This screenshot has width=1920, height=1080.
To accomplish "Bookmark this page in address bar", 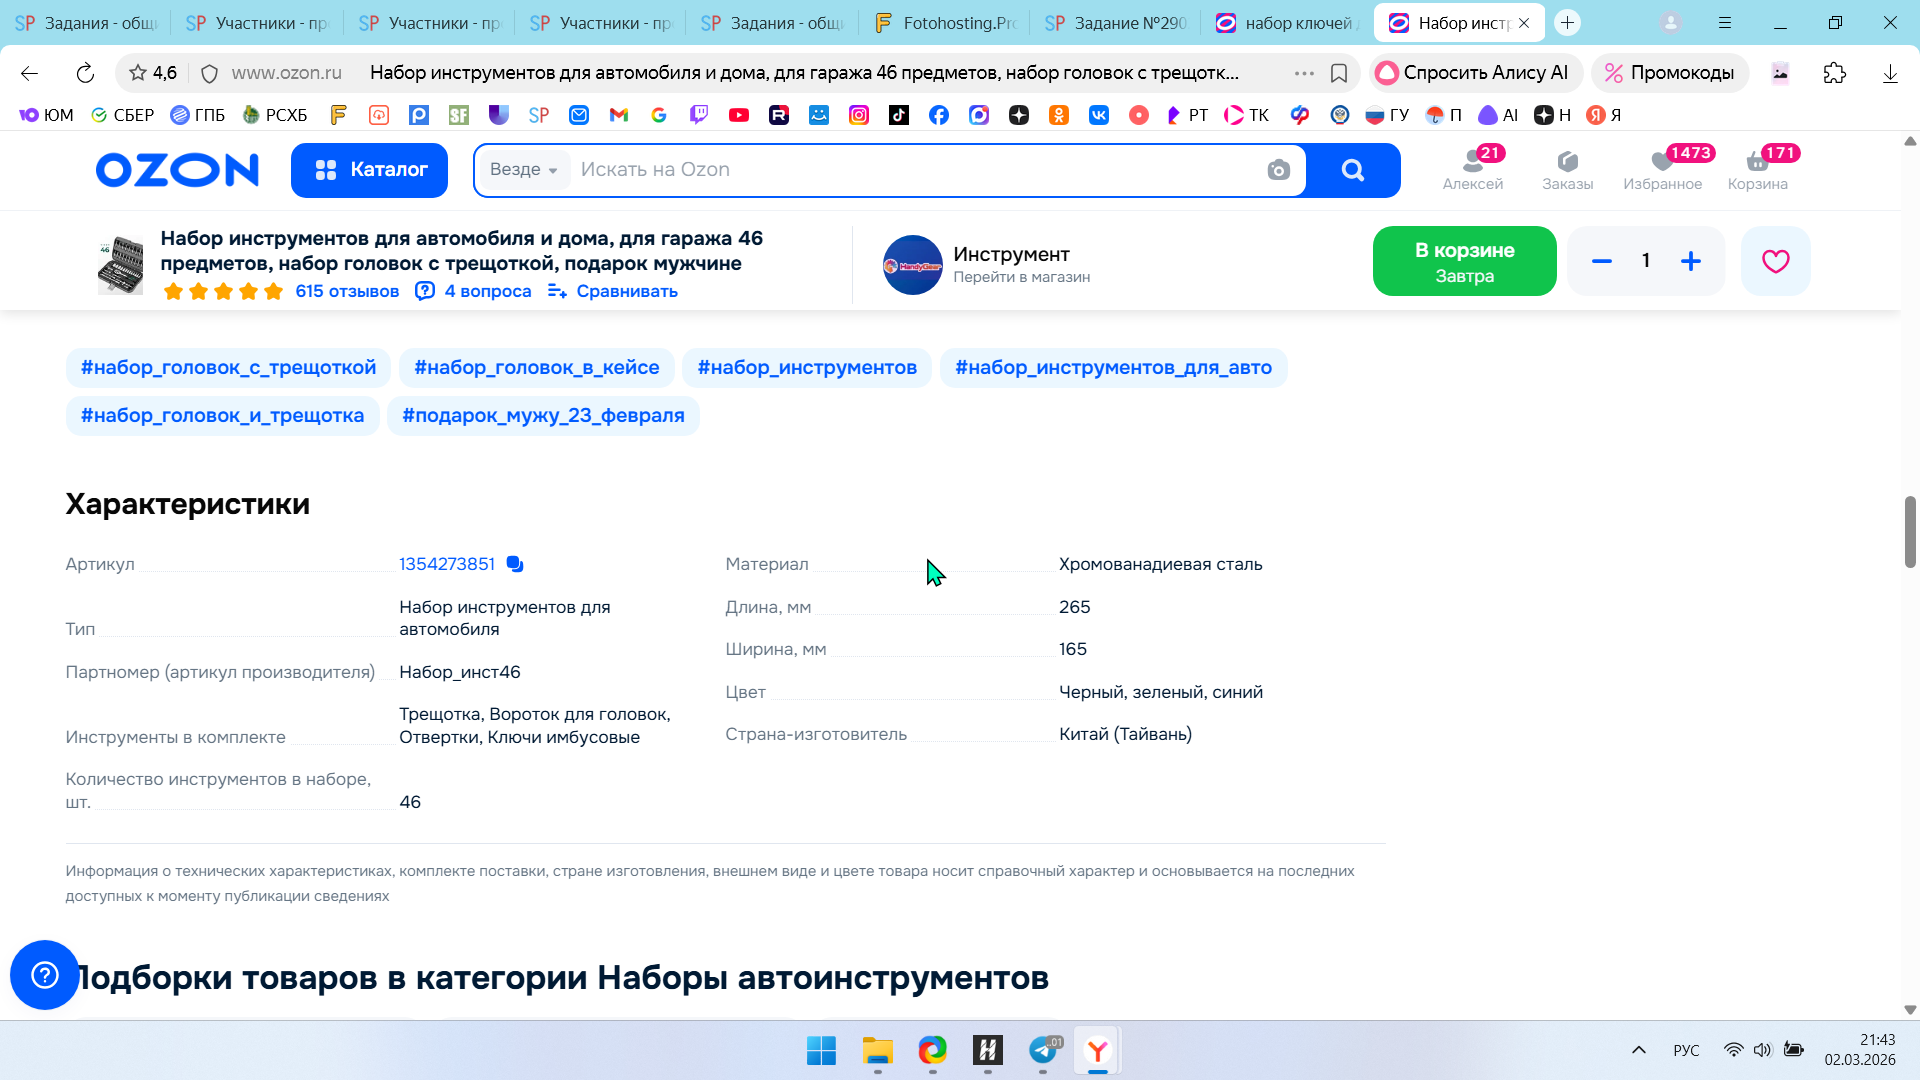I will 1339,73.
